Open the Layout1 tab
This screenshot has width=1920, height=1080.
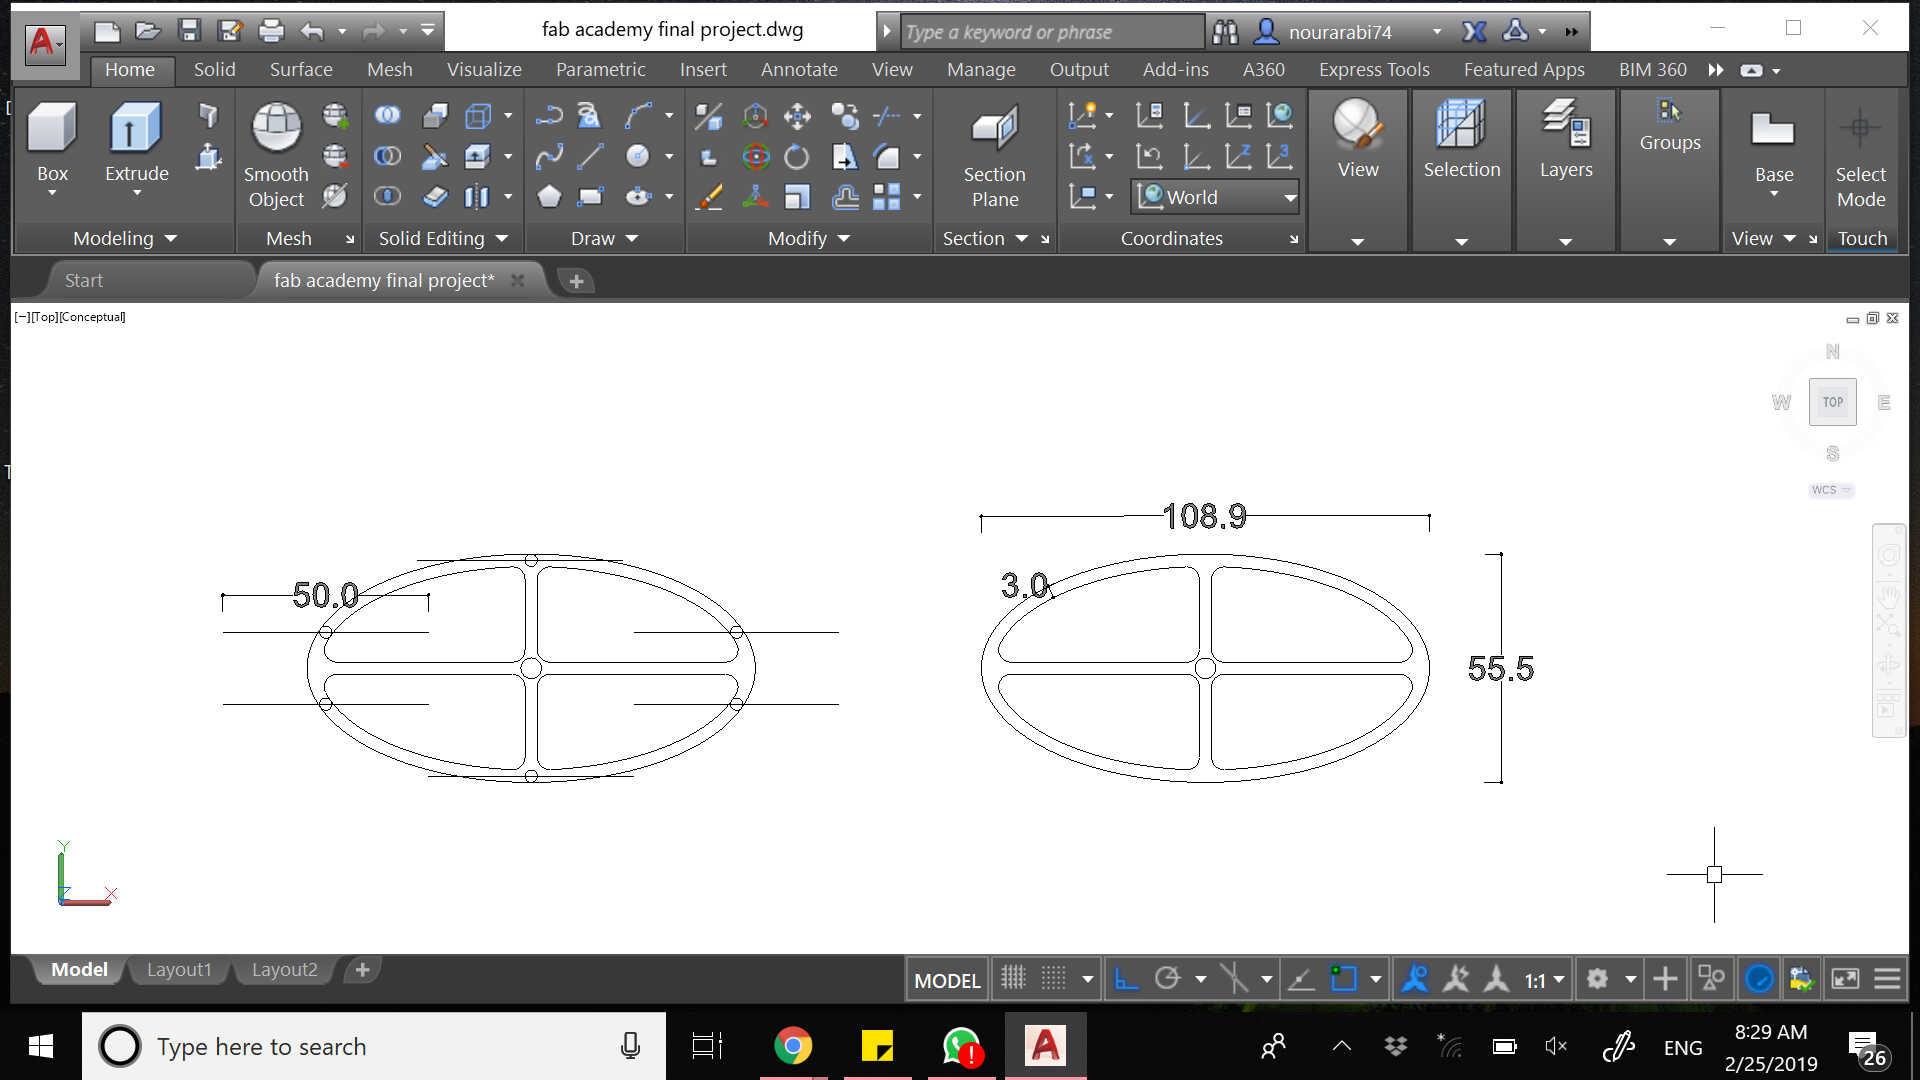179,970
